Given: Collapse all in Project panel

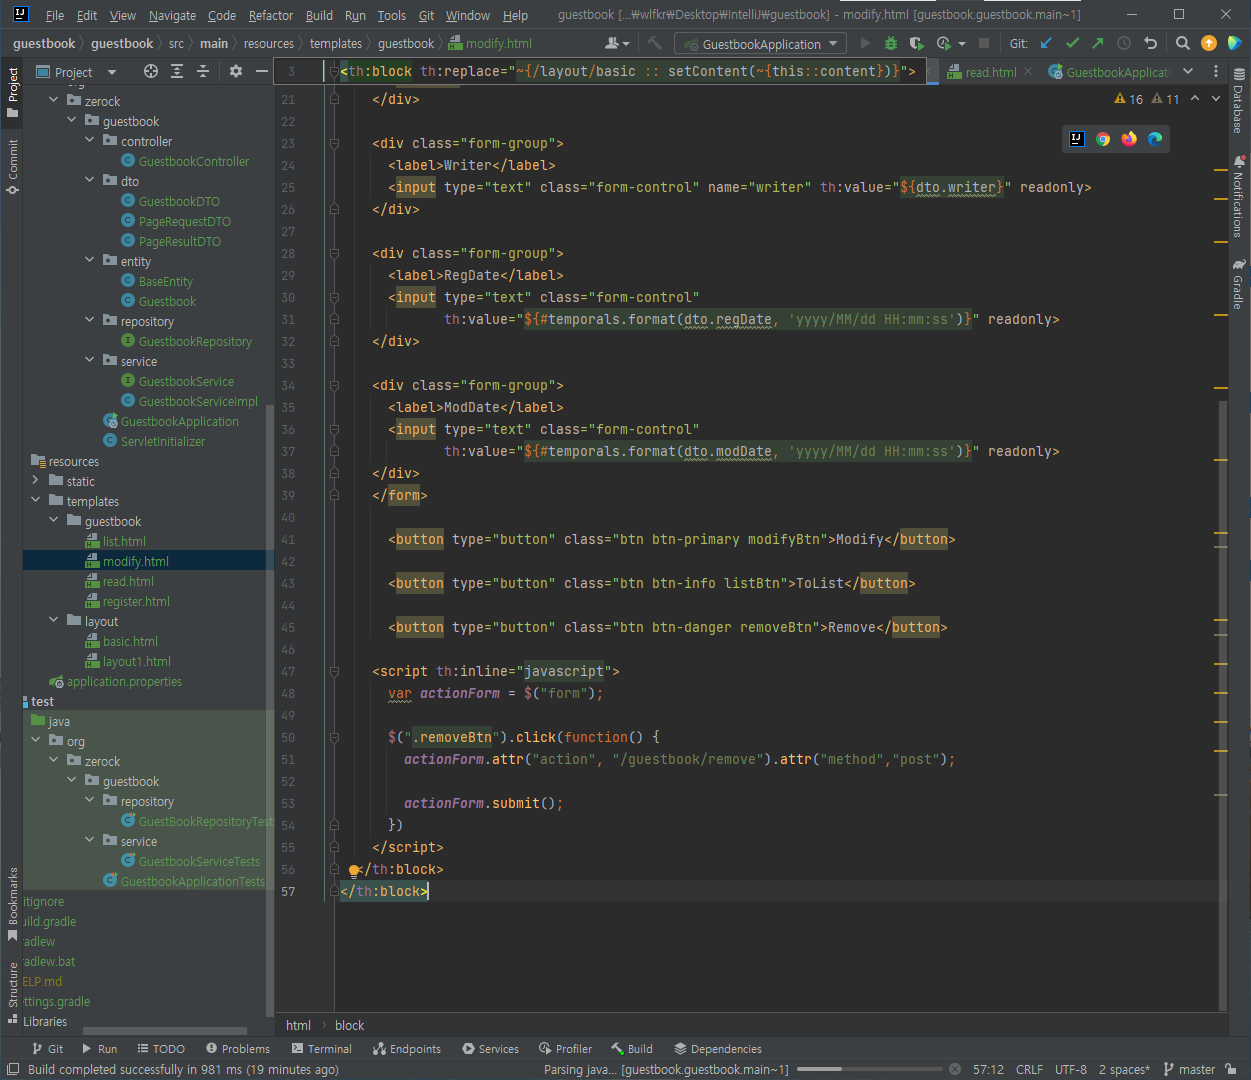Looking at the screenshot, I should [x=203, y=71].
